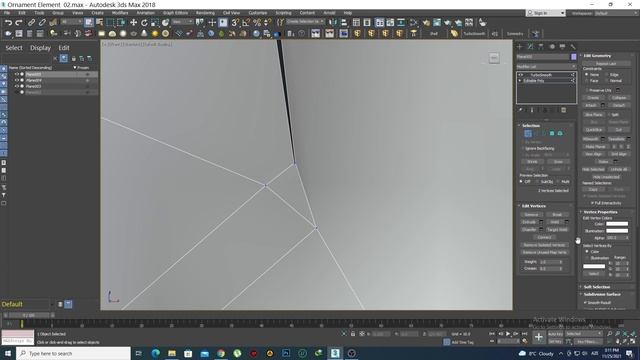Open the Display command panel tab
The width and height of the screenshot is (640, 360).
(x=562, y=47)
